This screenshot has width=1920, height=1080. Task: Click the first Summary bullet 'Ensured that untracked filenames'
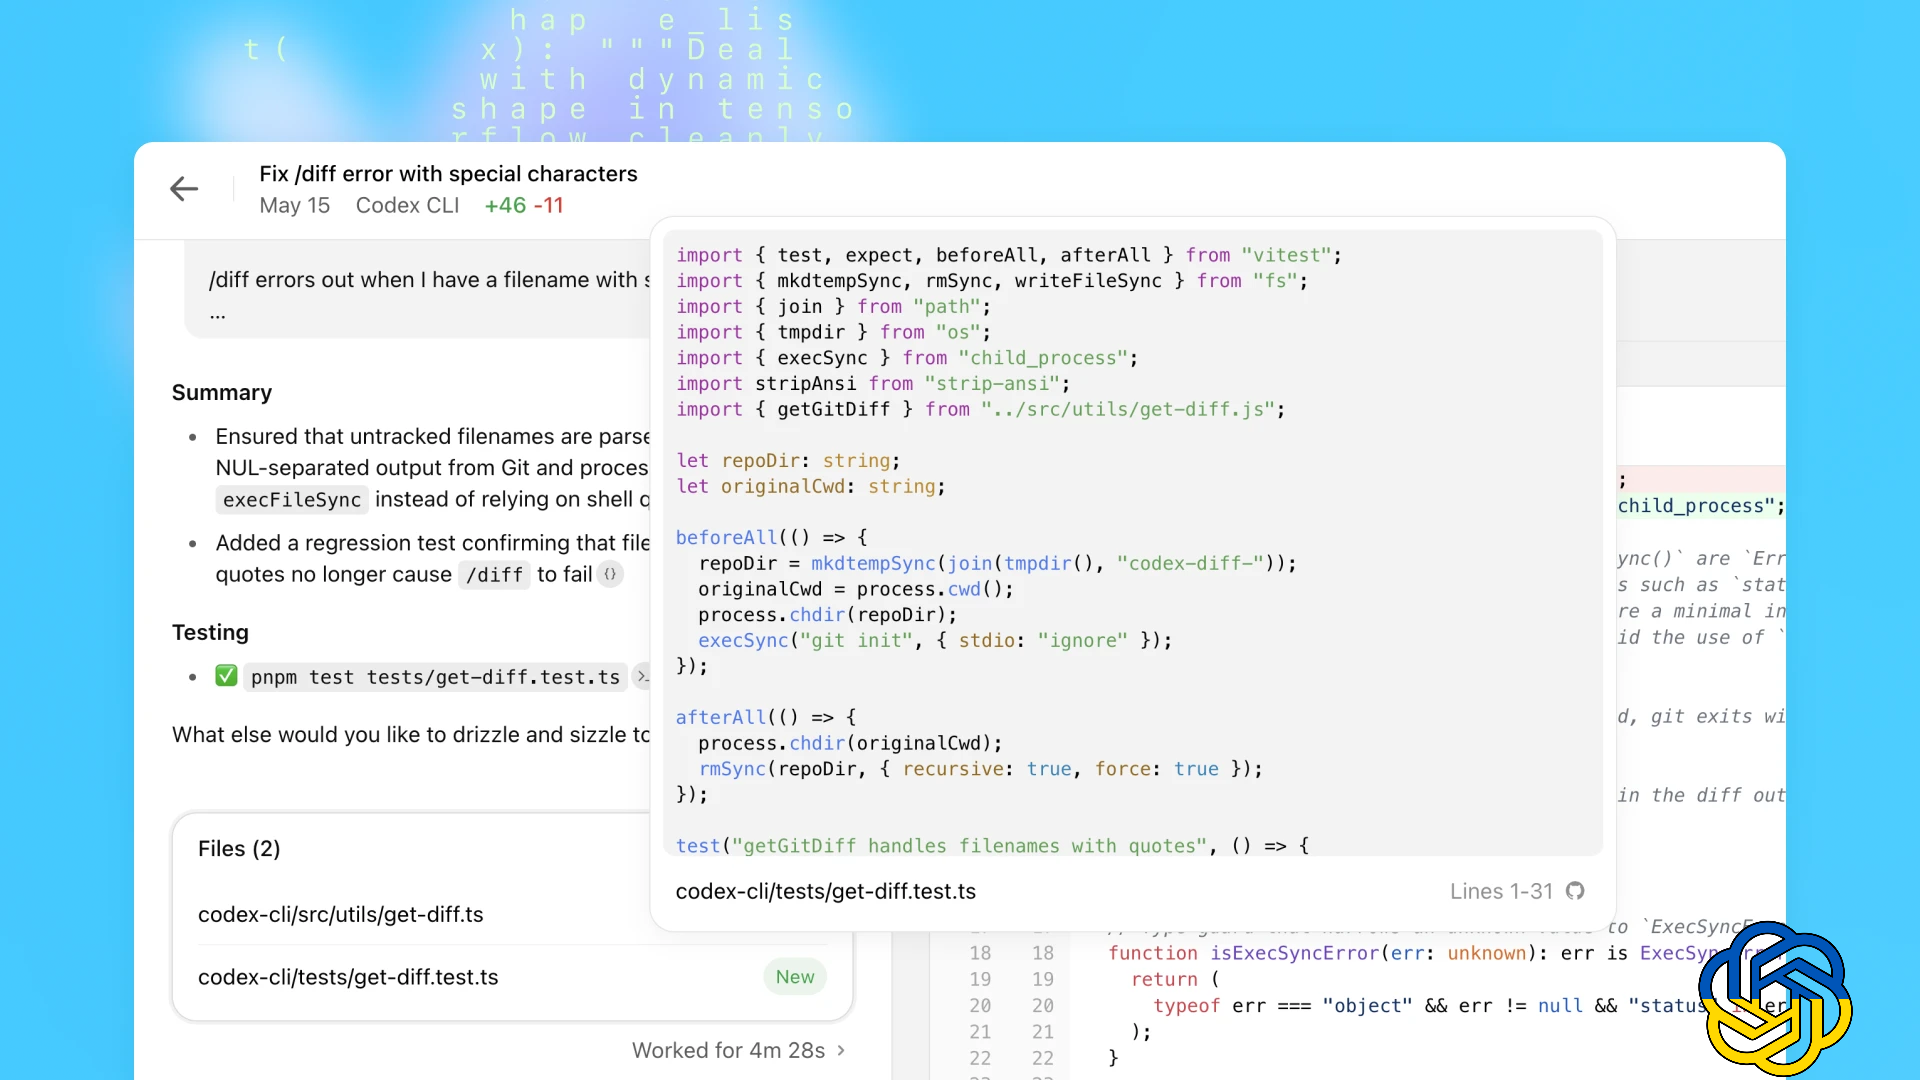[432, 467]
